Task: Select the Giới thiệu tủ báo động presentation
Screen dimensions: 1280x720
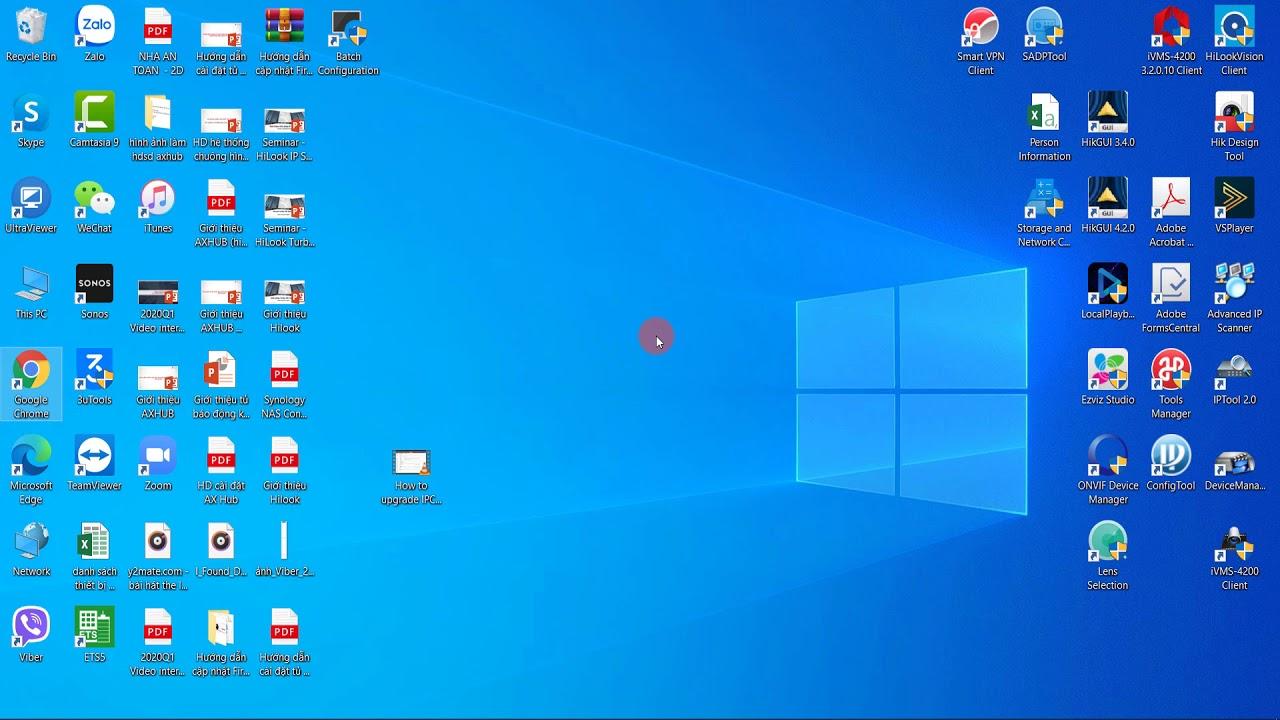Action: coord(221,386)
